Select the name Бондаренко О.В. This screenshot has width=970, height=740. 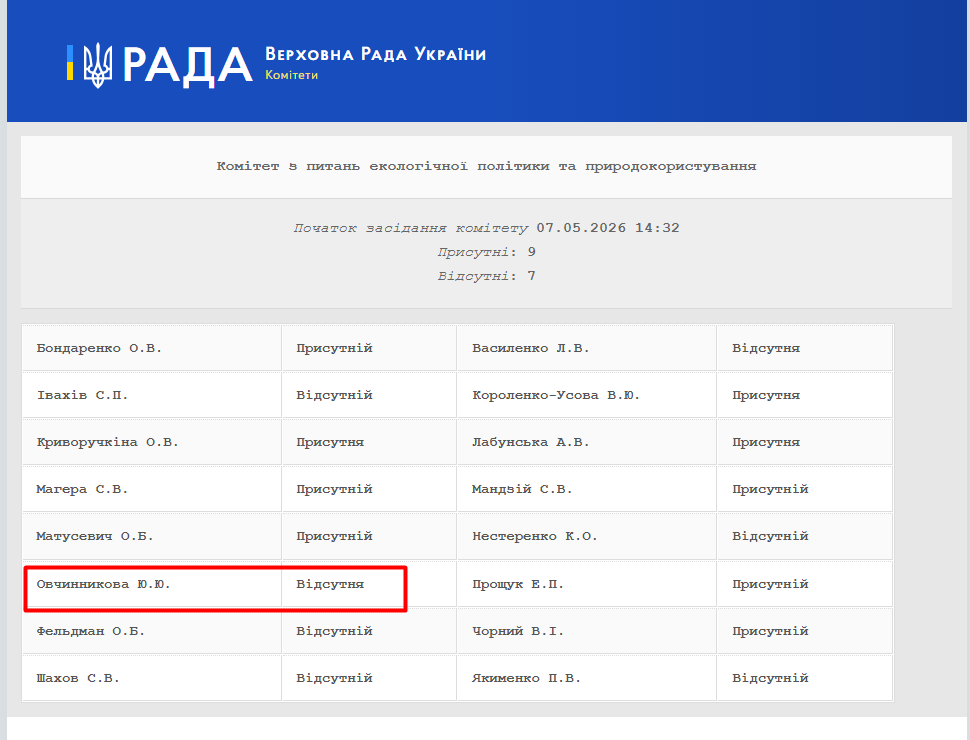(x=99, y=348)
